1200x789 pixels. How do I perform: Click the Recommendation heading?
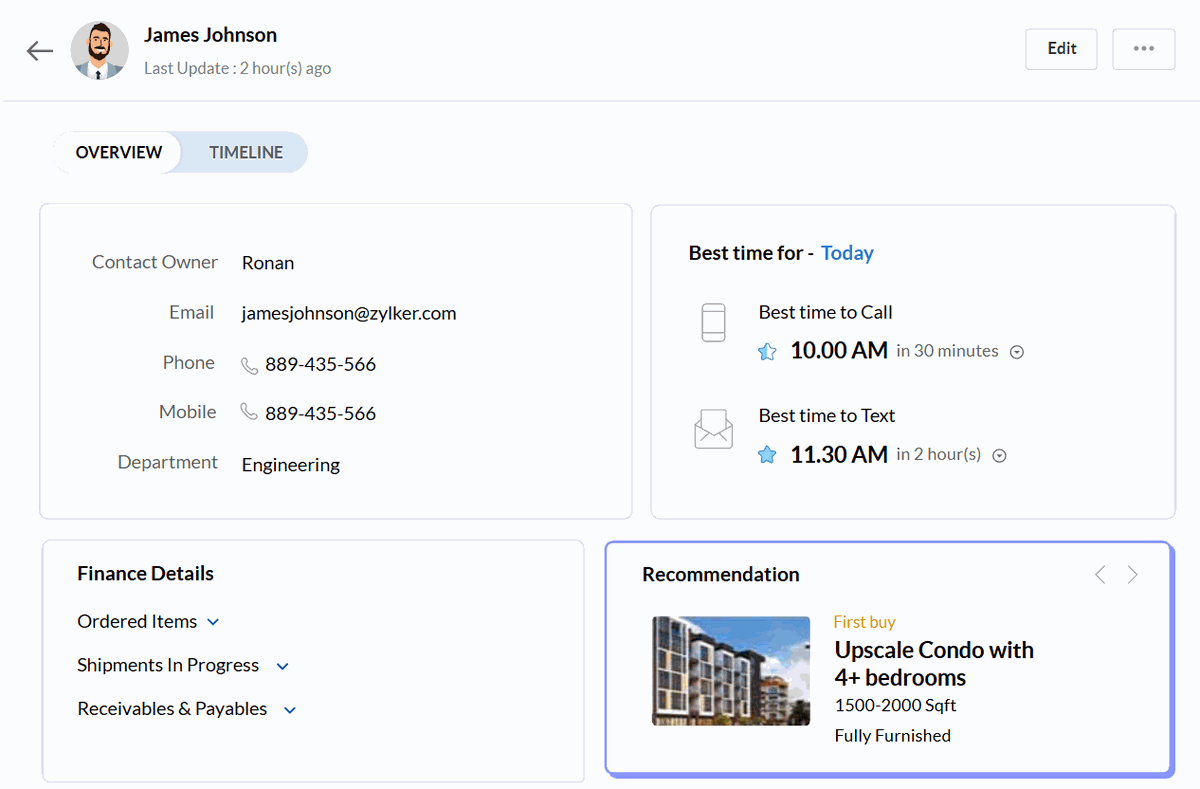[x=721, y=575]
